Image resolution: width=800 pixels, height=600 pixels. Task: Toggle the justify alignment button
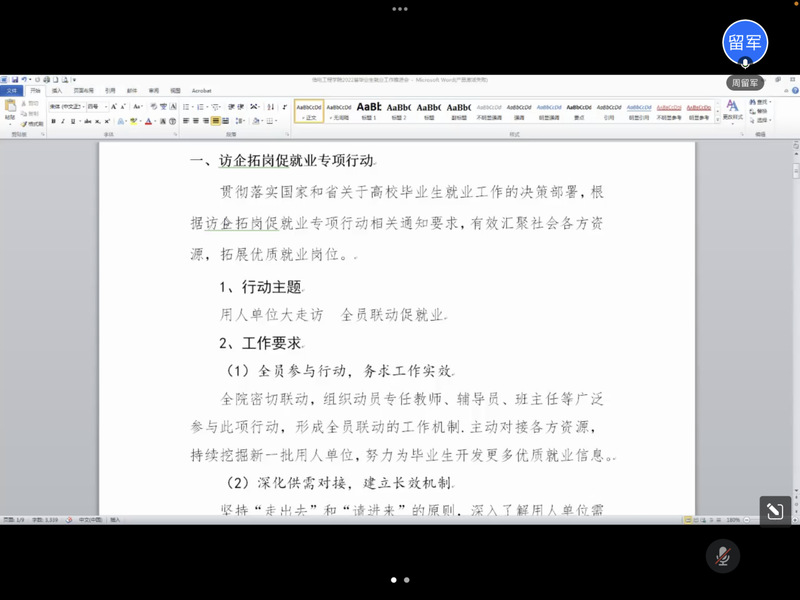[x=215, y=121]
